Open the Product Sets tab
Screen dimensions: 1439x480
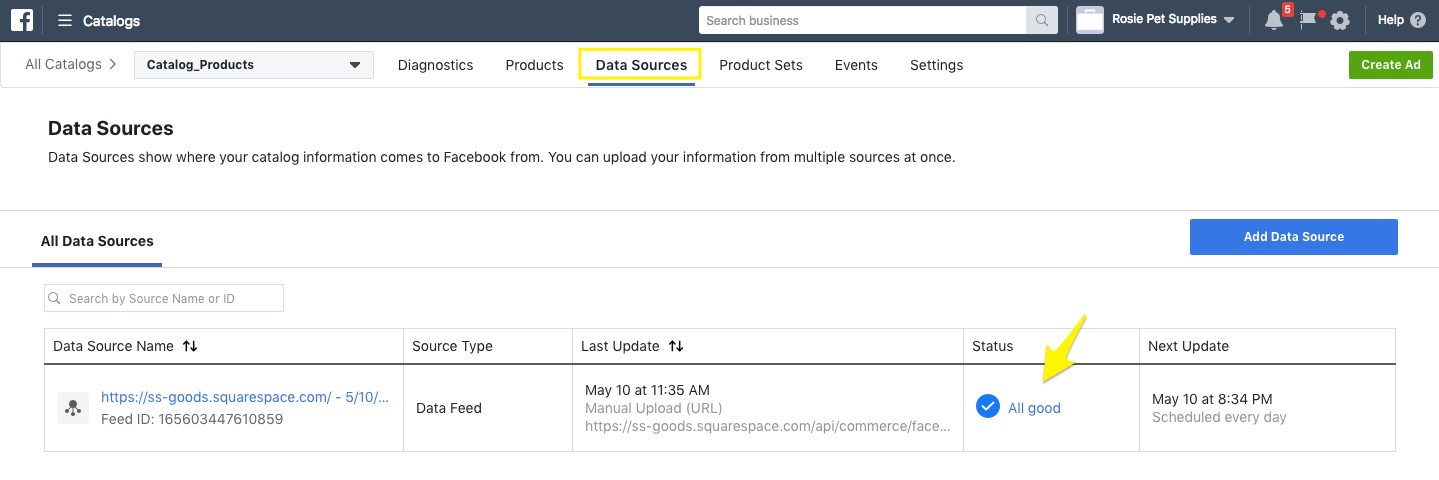pos(760,65)
